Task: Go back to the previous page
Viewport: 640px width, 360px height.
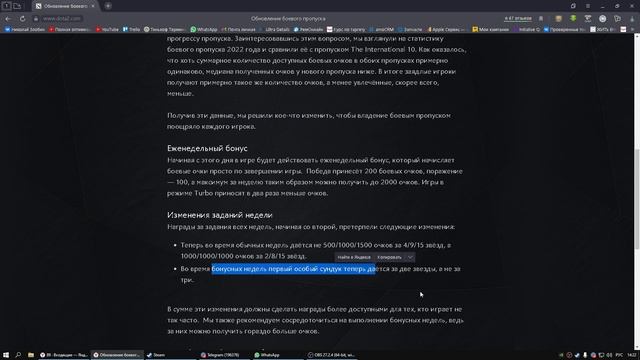Action: click(x=8, y=19)
